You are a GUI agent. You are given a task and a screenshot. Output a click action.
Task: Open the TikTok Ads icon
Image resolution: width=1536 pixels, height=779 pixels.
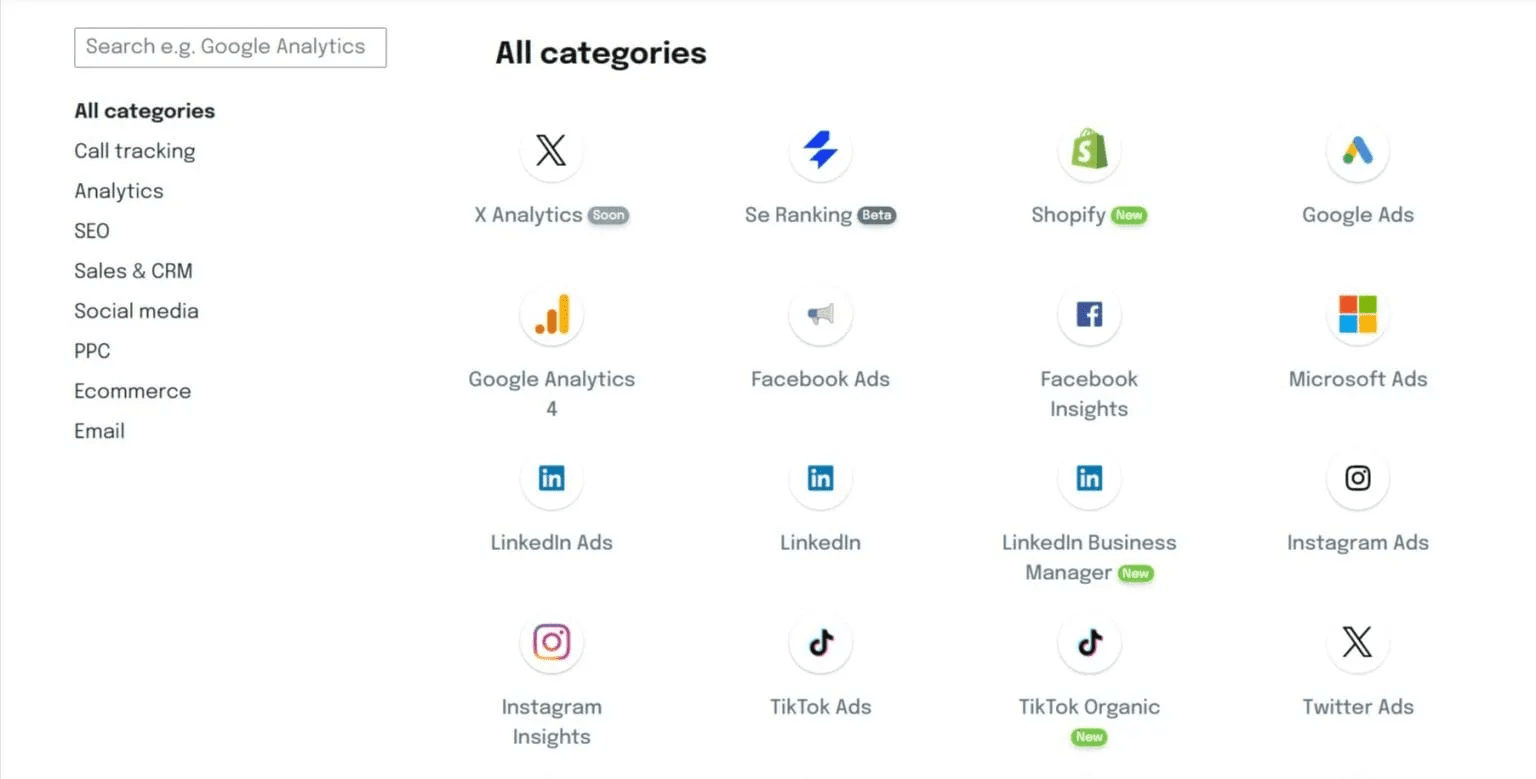pos(820,643)
